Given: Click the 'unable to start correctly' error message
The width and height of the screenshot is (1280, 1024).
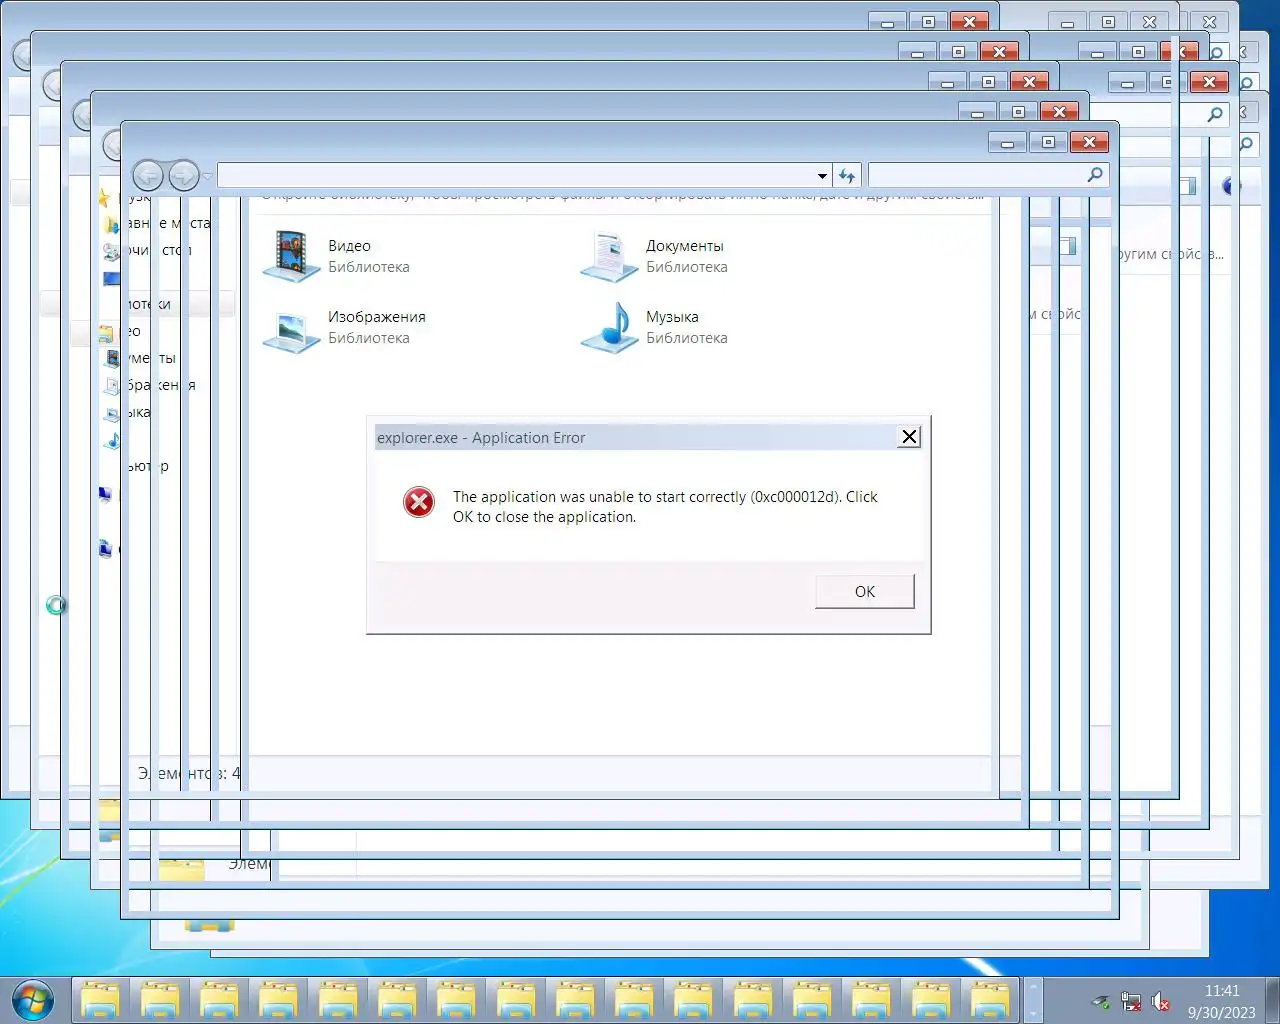Looking at the screenshot, I should (x=665, y=507).
